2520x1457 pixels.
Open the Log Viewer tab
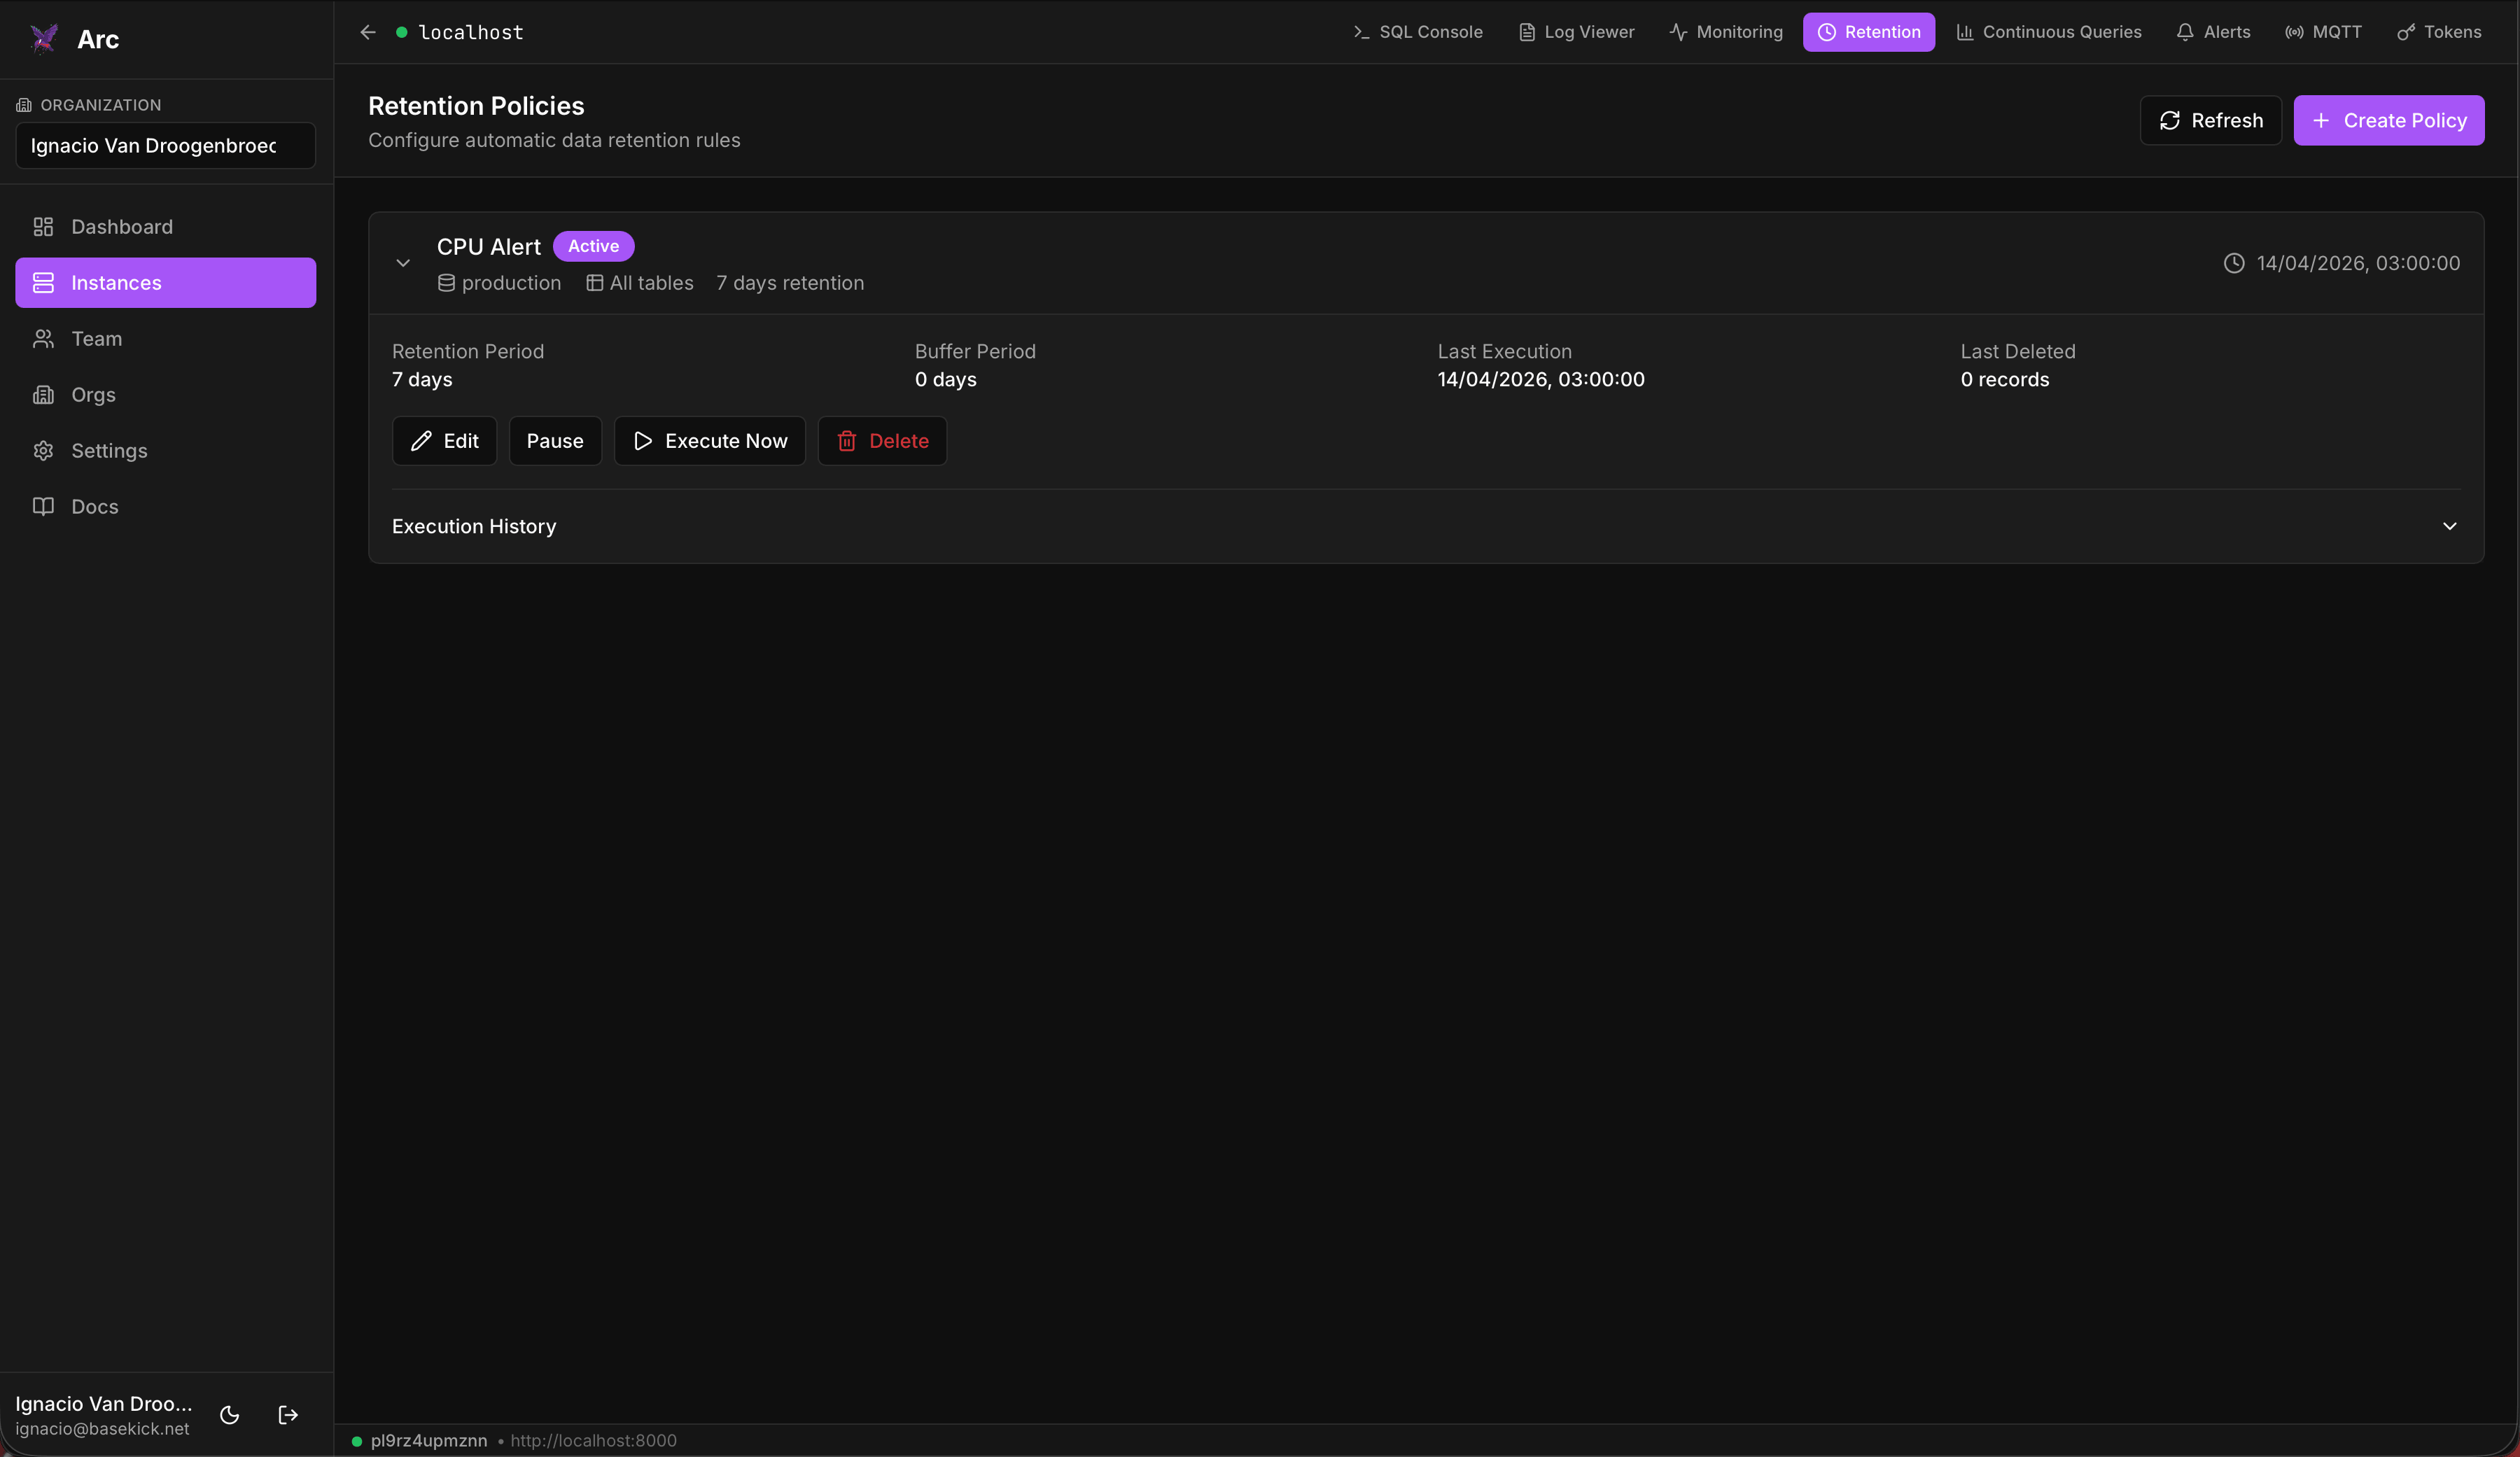tap(1577, 32)
